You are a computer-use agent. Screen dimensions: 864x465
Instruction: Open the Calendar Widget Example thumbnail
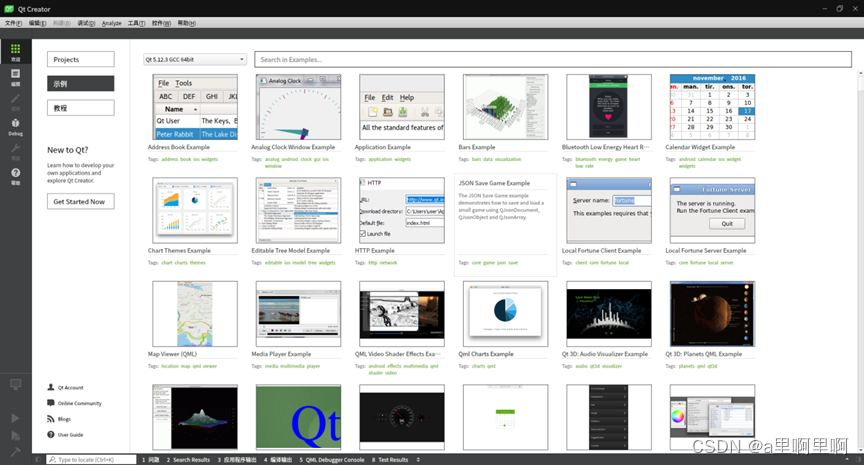pyautogui.click(x=712, y=107)
